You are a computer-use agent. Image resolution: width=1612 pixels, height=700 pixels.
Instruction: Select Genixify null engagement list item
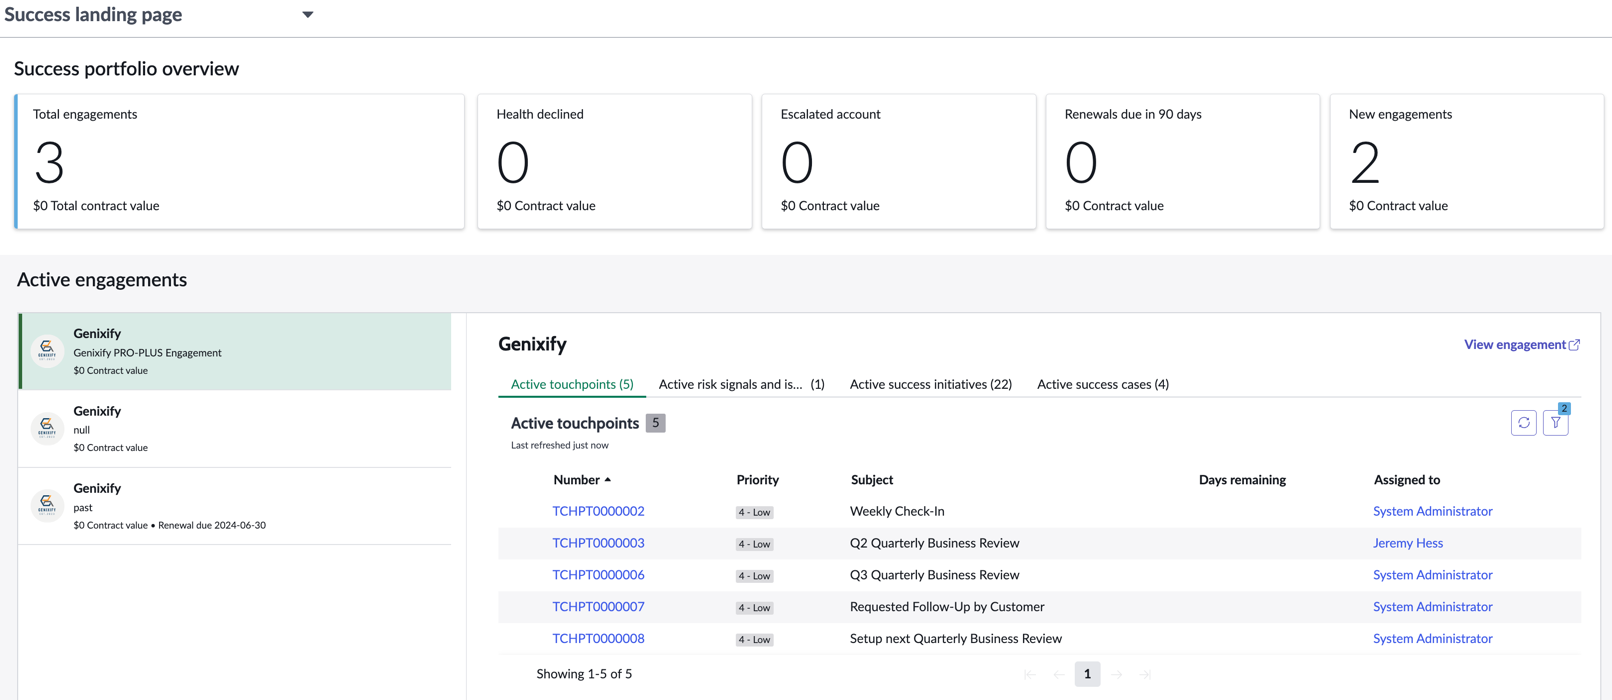[235, 429]
